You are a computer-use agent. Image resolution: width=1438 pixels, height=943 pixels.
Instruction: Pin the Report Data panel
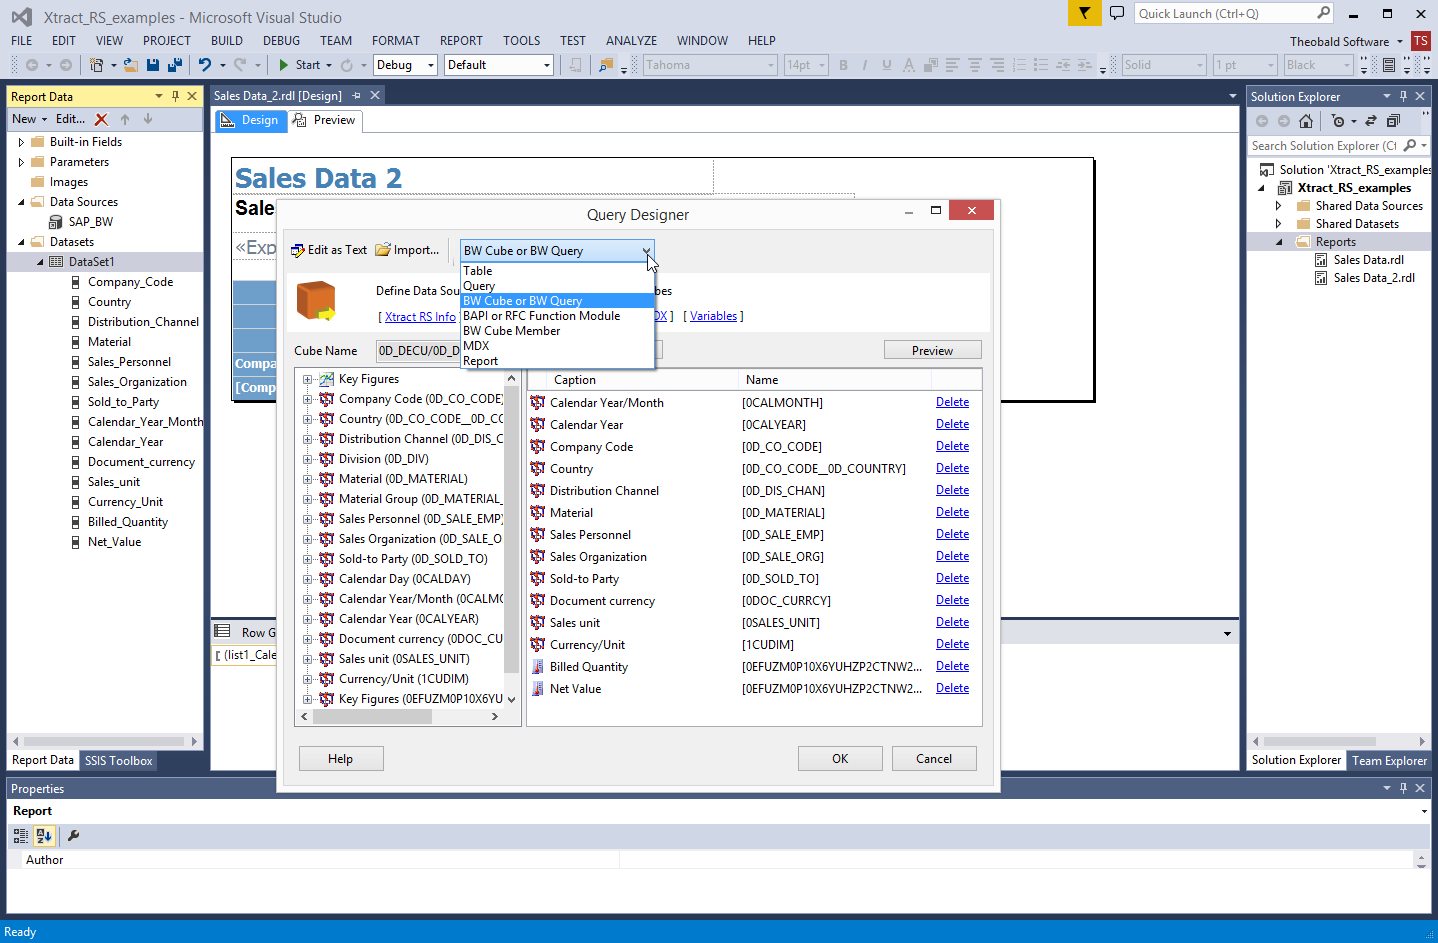[175, 96]
